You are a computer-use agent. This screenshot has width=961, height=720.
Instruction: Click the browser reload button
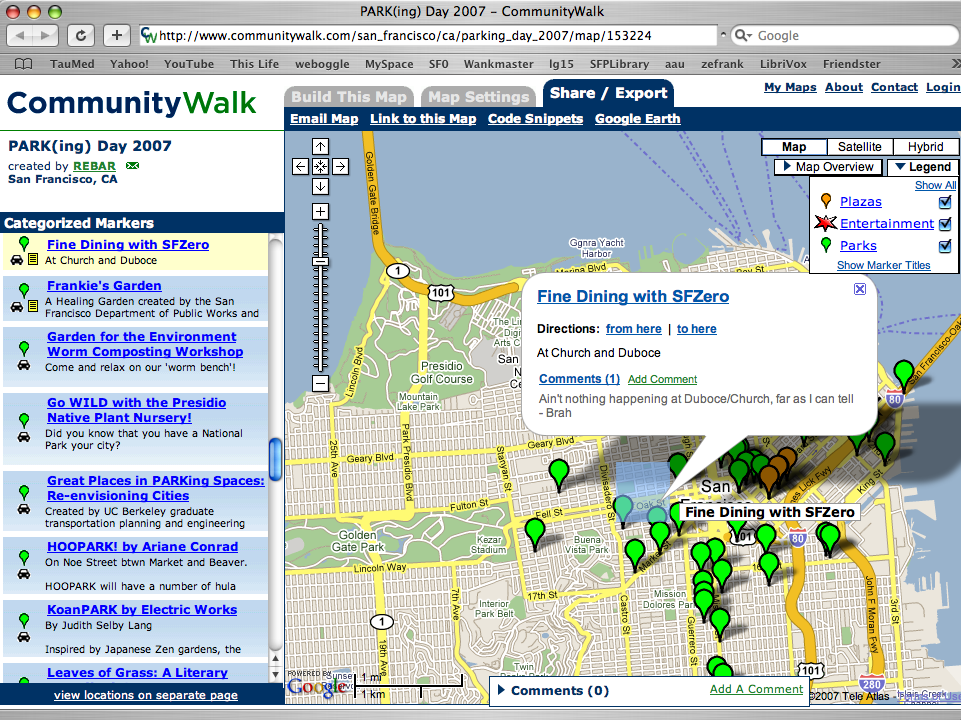82,35
